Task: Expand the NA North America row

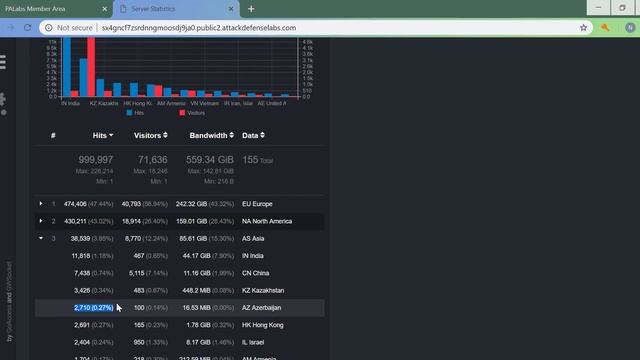Action: pos(41,221)
